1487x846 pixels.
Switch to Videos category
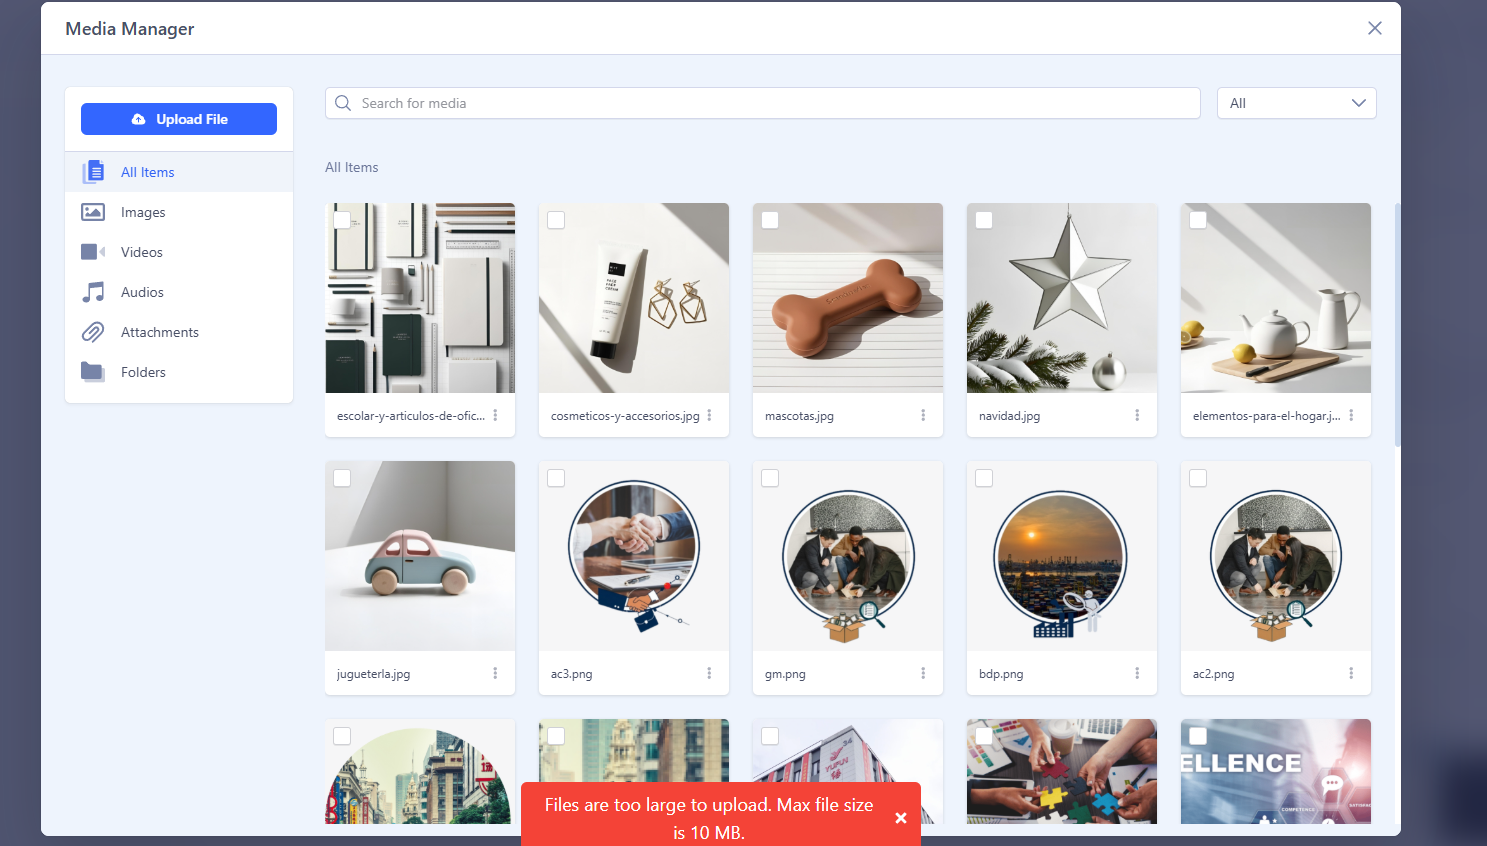(x=179, y=252)
